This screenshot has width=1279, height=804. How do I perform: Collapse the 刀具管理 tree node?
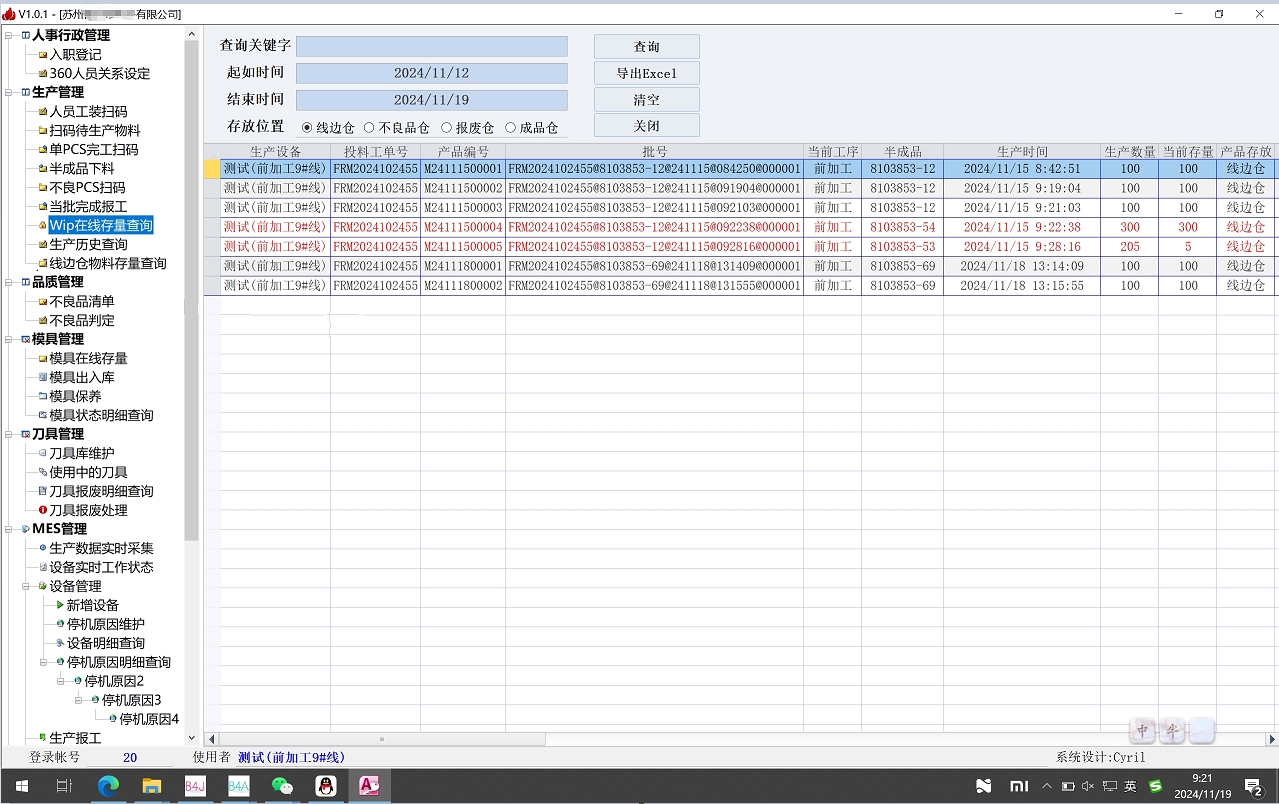pos(9,435)
